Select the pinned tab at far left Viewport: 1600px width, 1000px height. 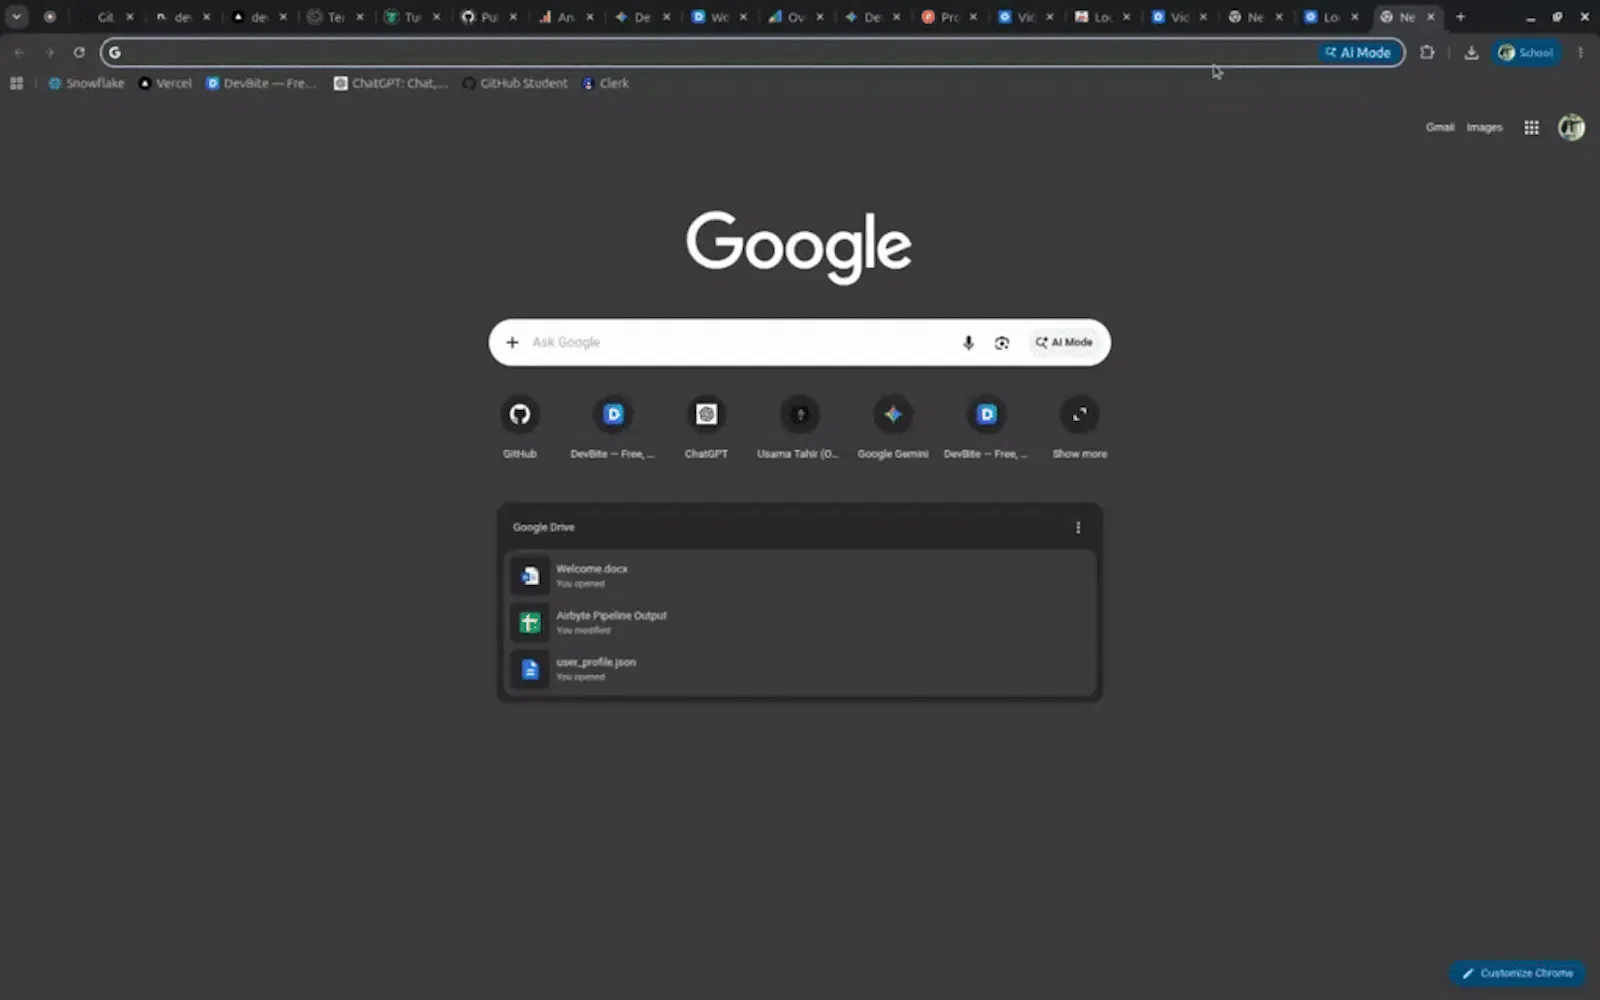49,17
